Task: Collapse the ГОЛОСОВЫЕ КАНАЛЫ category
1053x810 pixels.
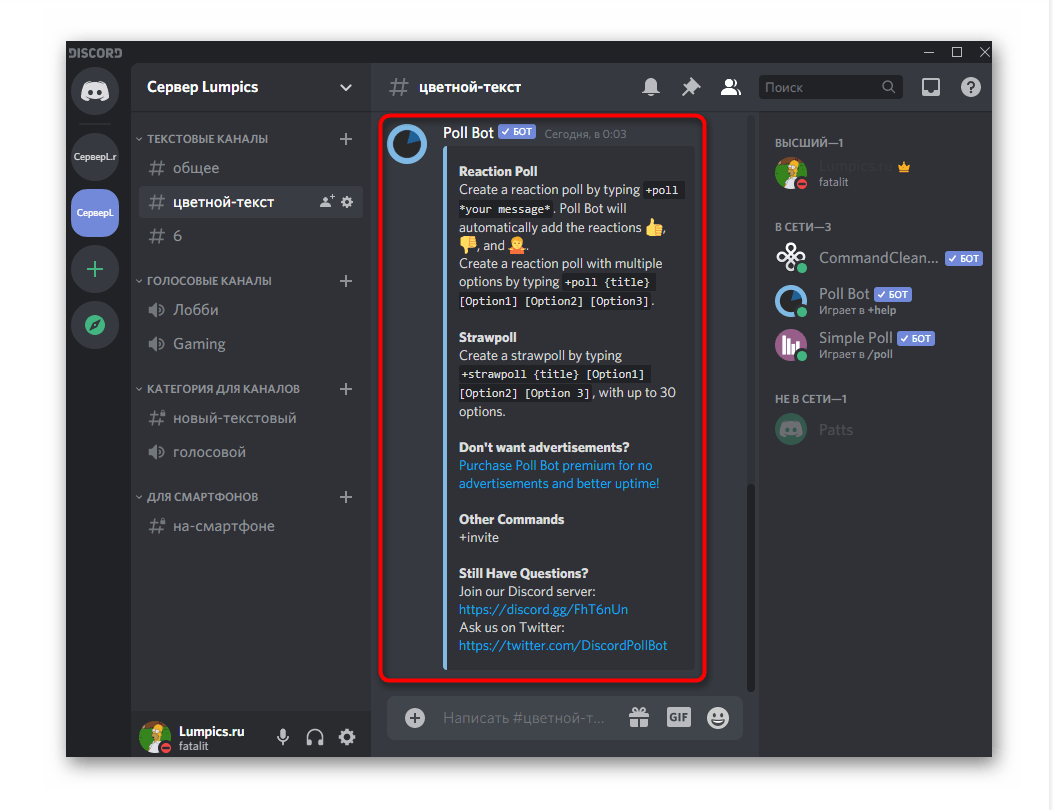Action: (x=208, y=281)
